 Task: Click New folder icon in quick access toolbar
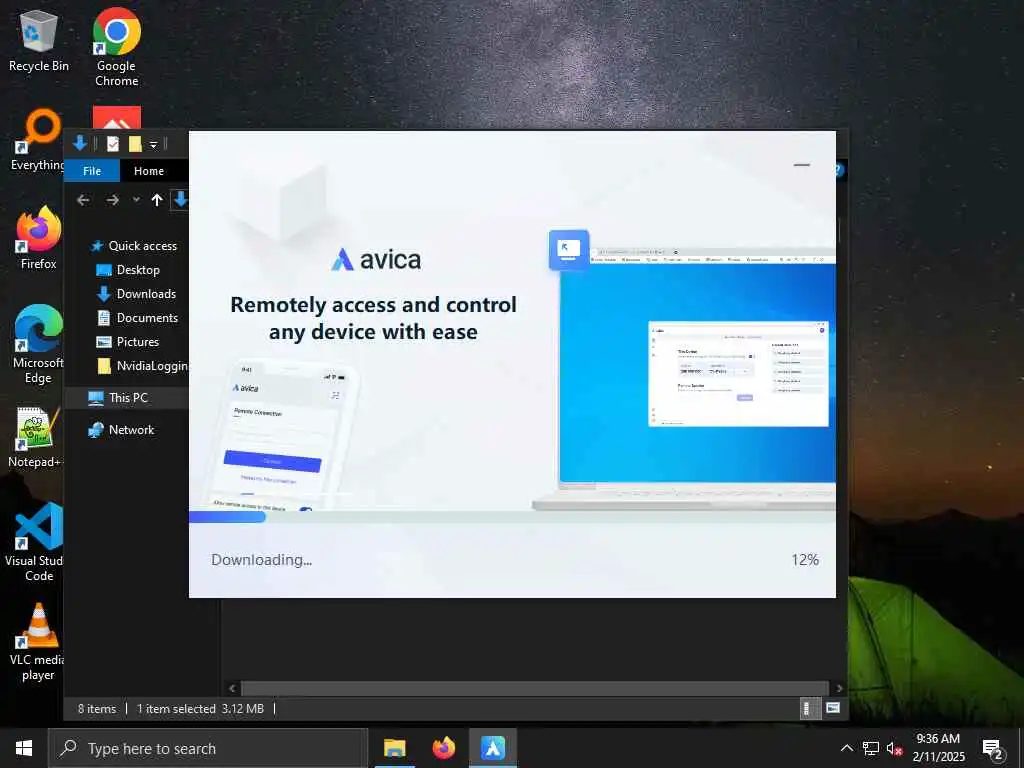[x=135, y=144]
